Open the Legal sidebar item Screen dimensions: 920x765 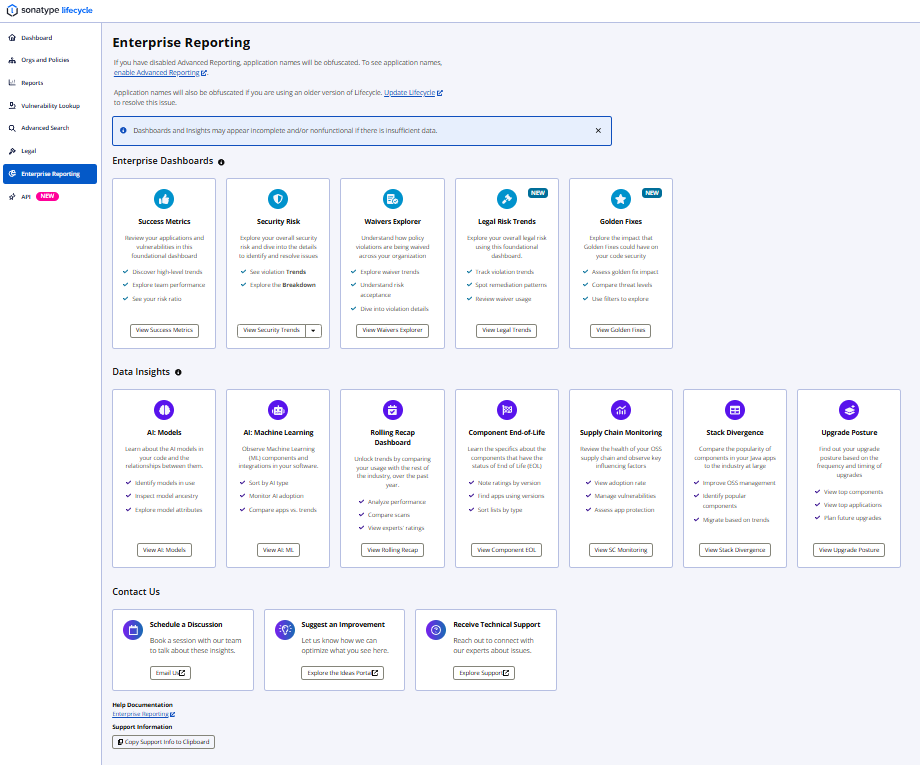point(50,151)
